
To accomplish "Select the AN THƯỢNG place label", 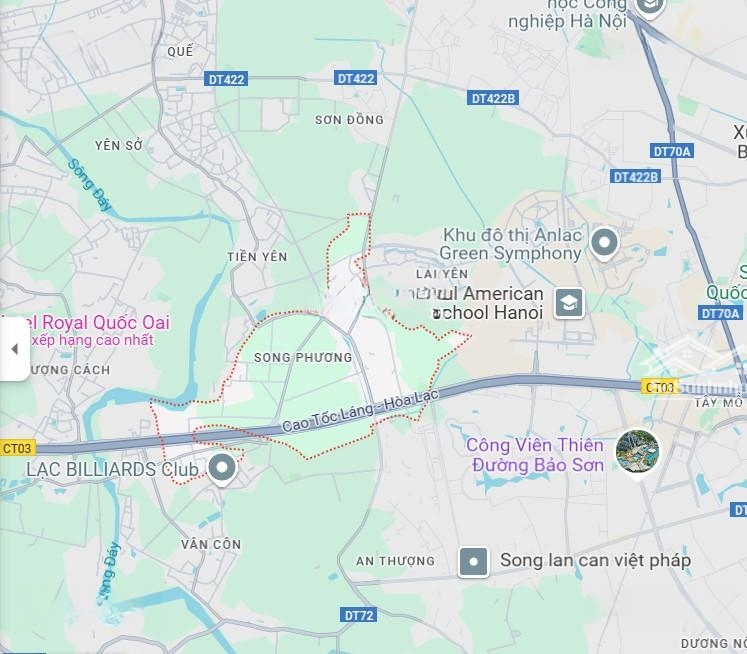I will (395, 561).
